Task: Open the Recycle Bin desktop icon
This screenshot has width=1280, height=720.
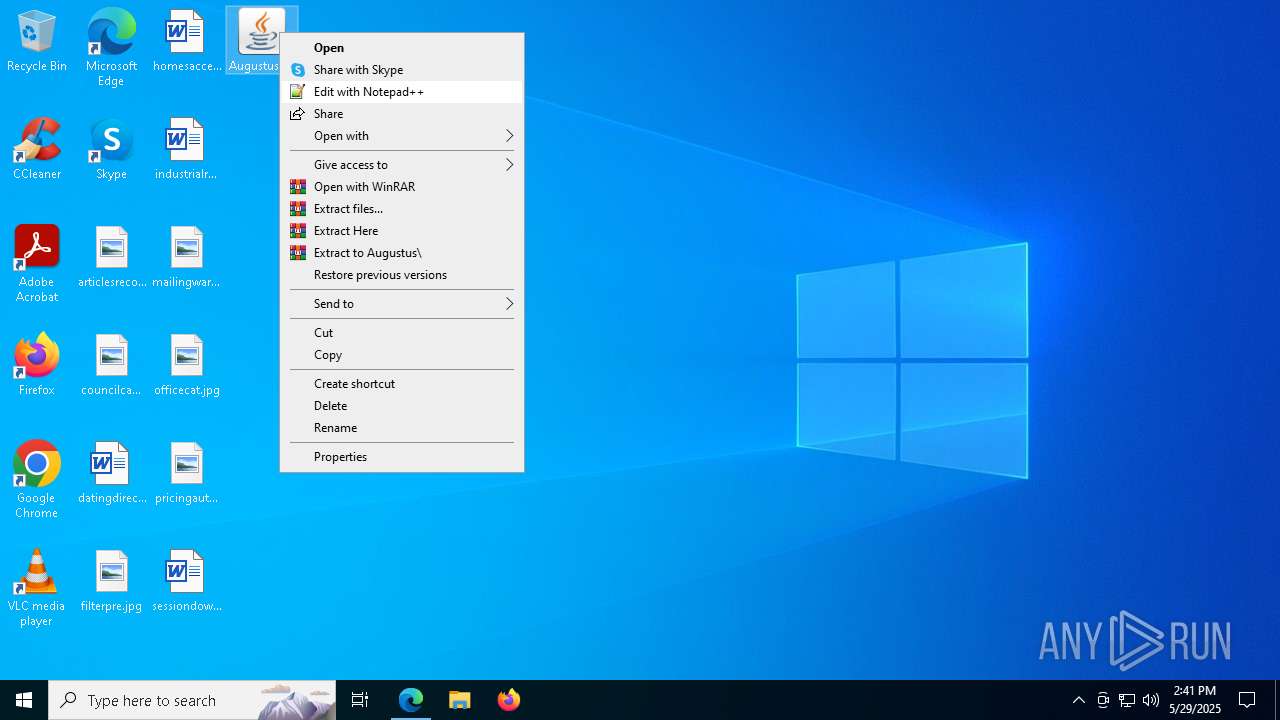Action: coord(37,42)
